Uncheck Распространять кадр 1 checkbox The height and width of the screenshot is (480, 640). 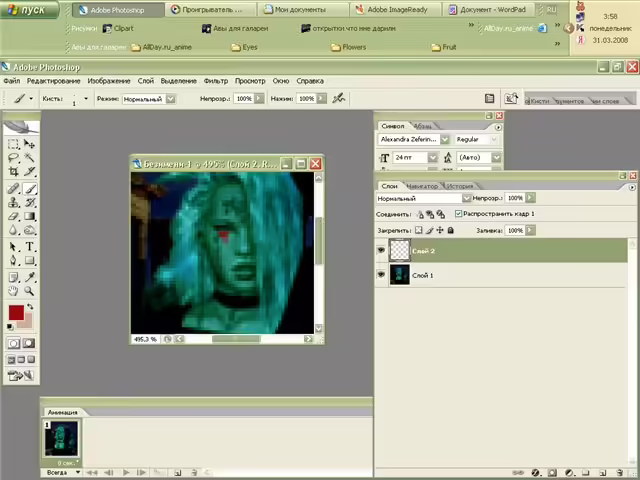[458, 213]
